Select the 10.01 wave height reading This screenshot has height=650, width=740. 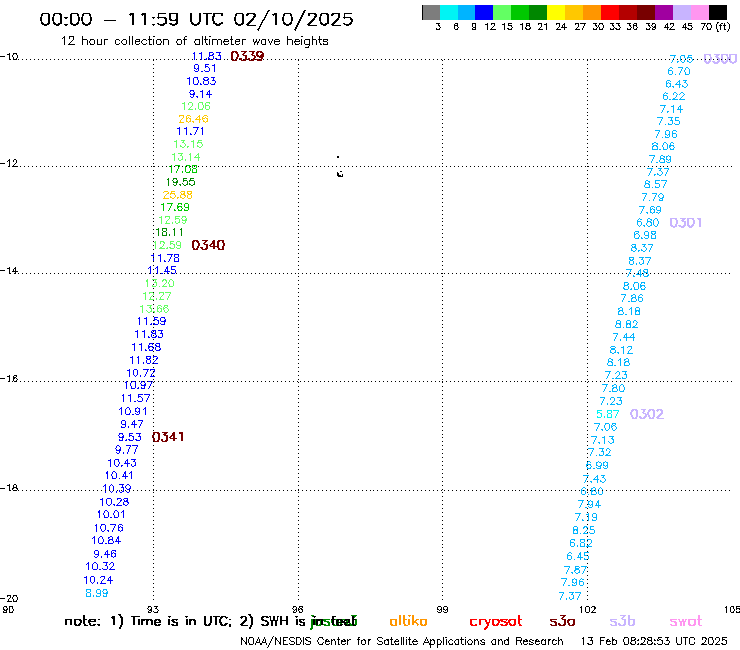coord(111,515)
